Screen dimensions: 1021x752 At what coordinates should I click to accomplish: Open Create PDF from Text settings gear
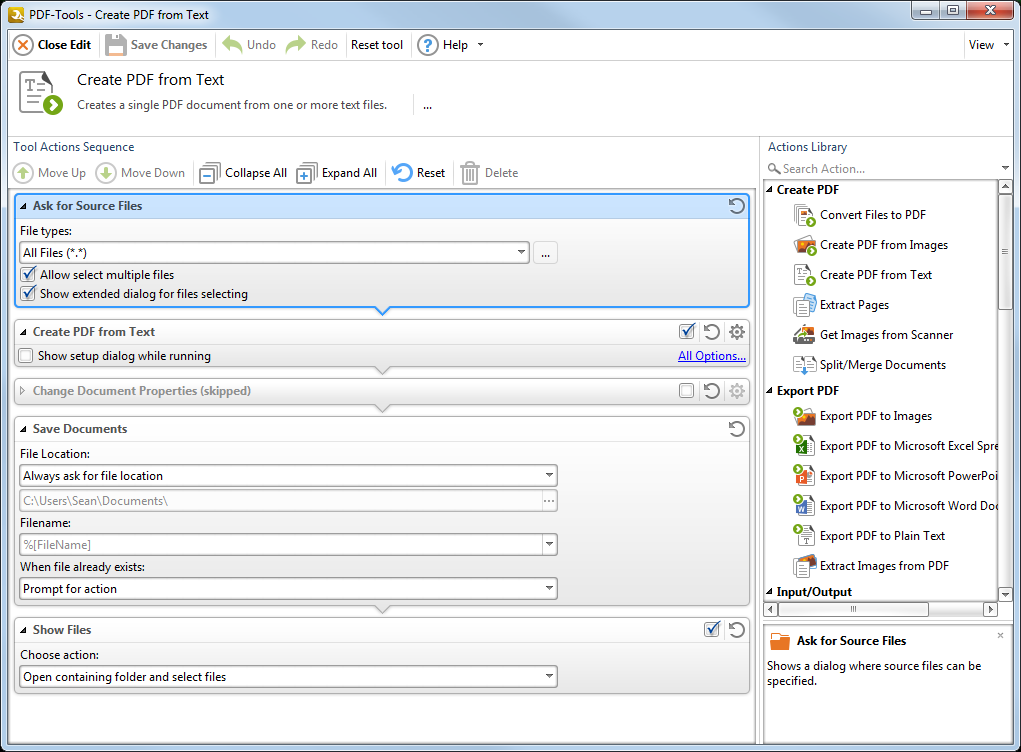click(x=736, y=332)
